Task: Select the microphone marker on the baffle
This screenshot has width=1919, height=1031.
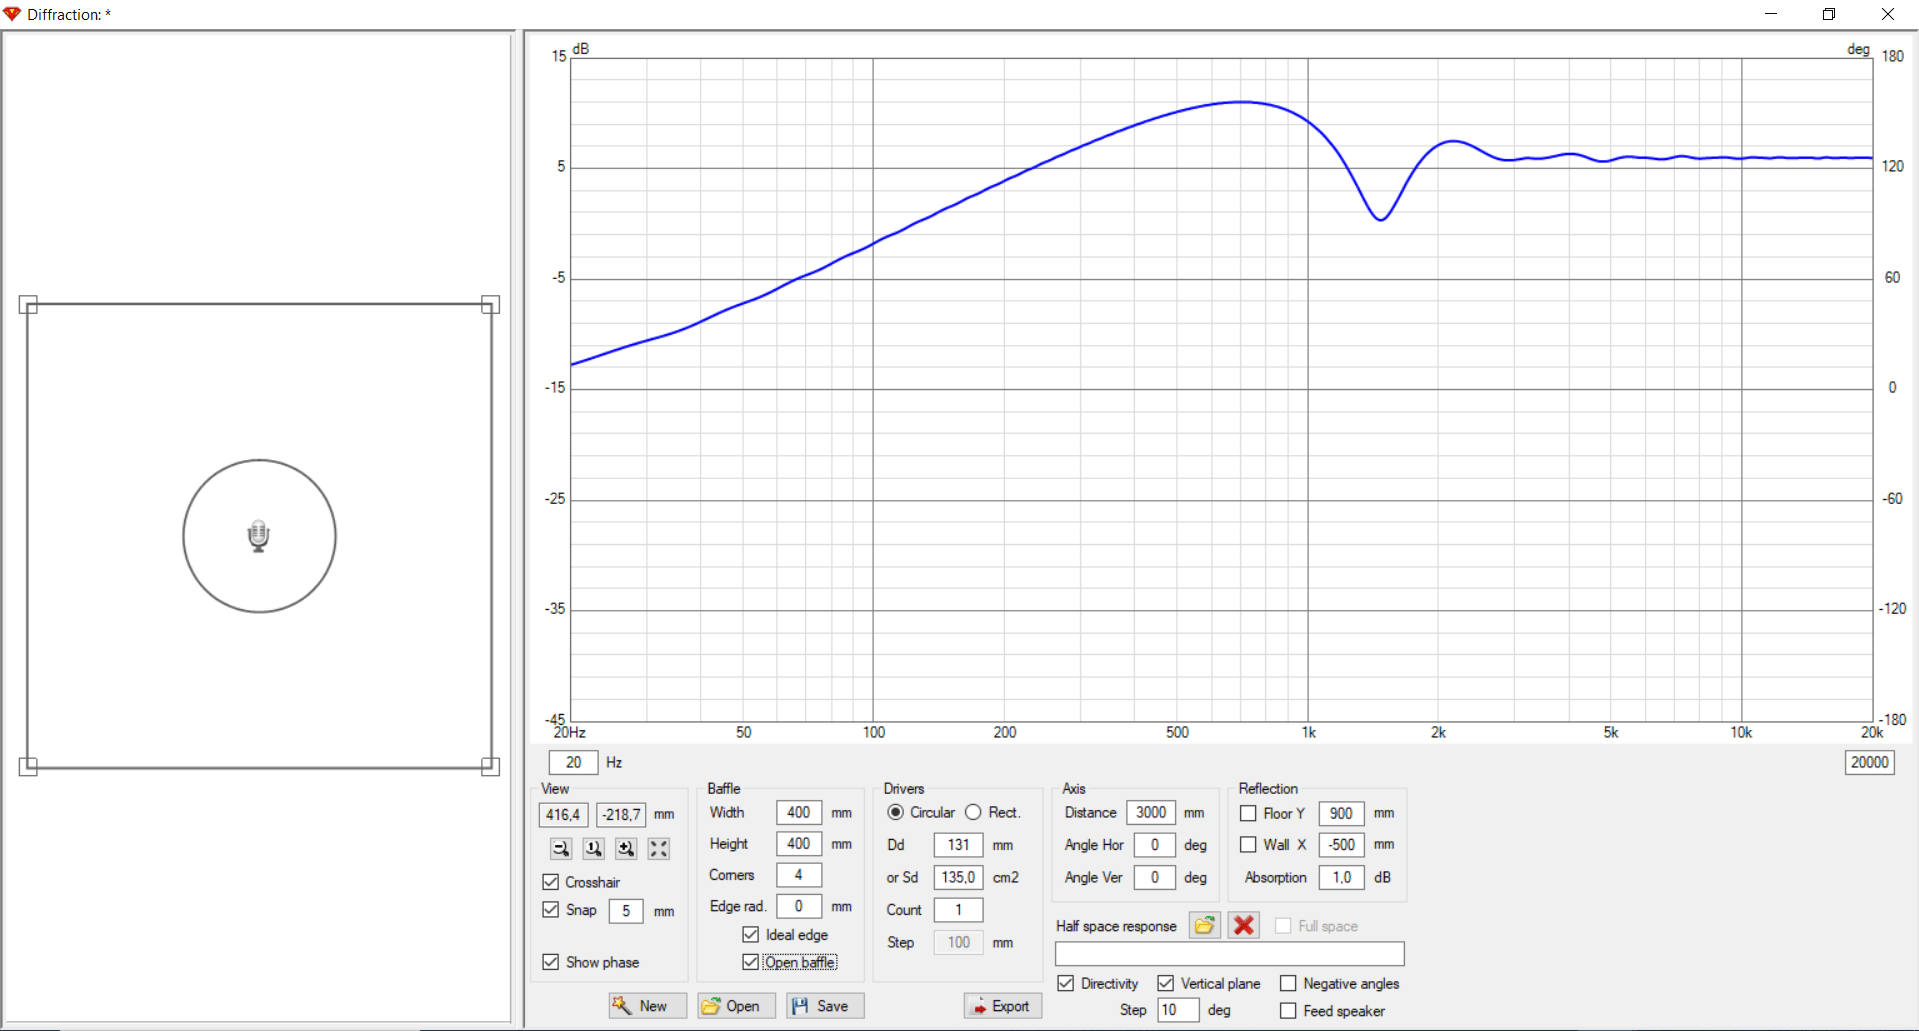Action: click(259, 536)
